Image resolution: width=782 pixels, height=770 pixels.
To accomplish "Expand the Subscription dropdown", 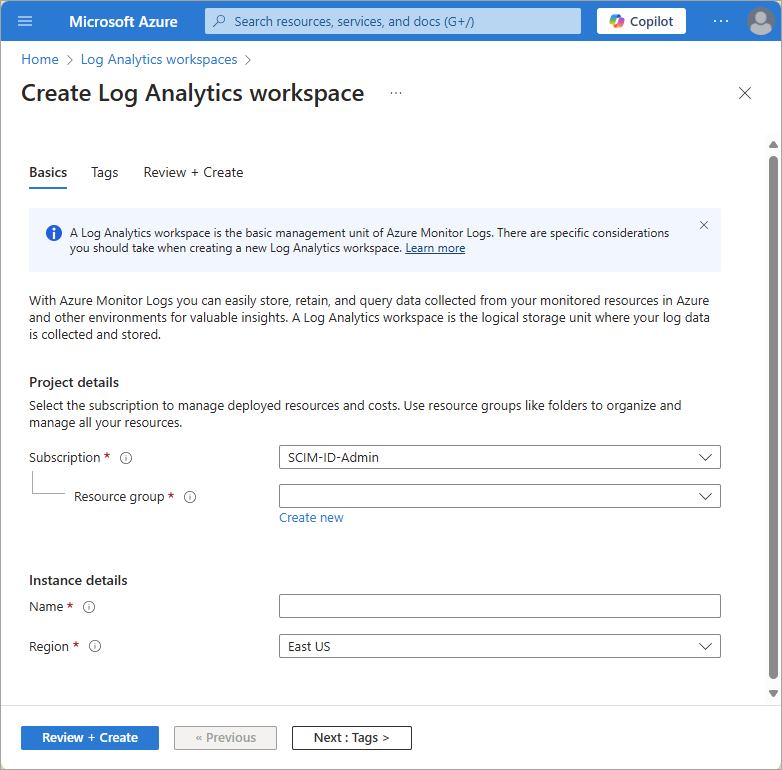I will 499,457.
